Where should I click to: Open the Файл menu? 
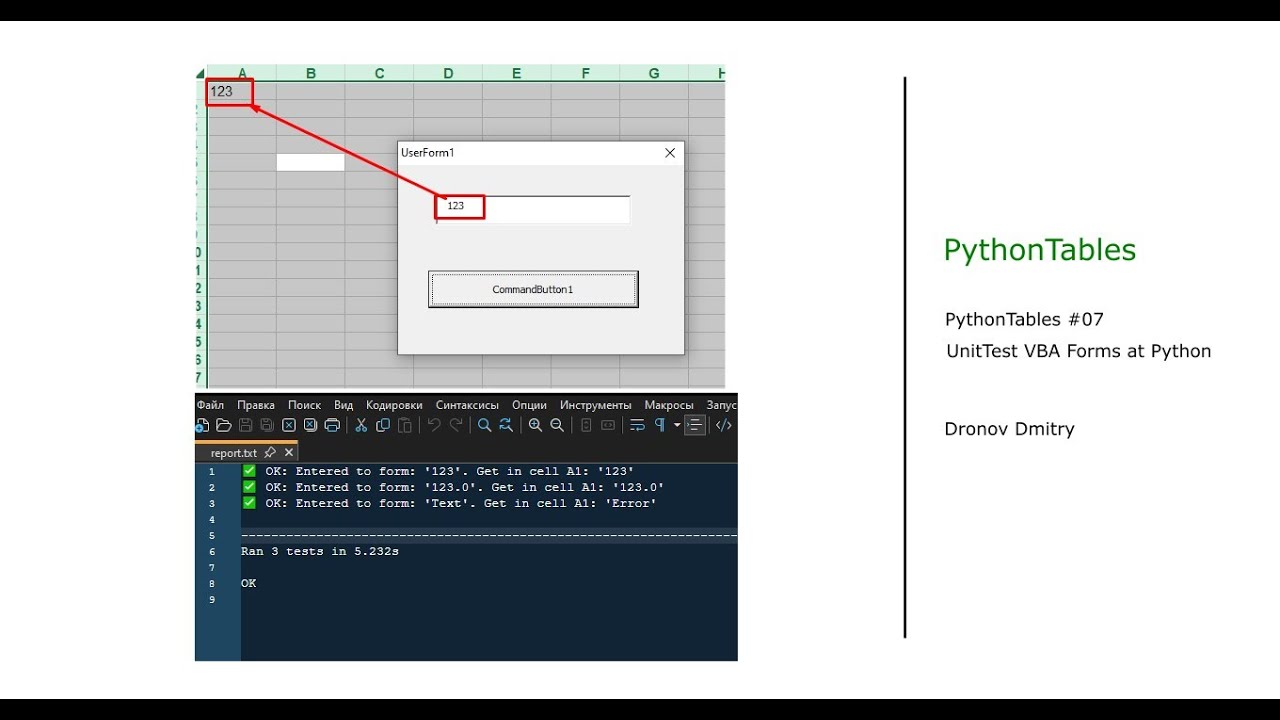point(210,405)
